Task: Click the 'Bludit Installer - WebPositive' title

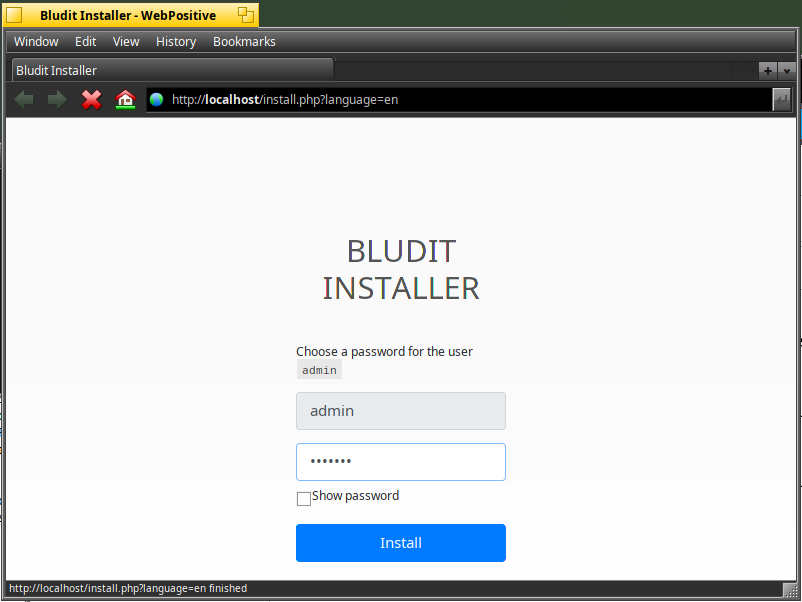Action: tap(128, 15)
